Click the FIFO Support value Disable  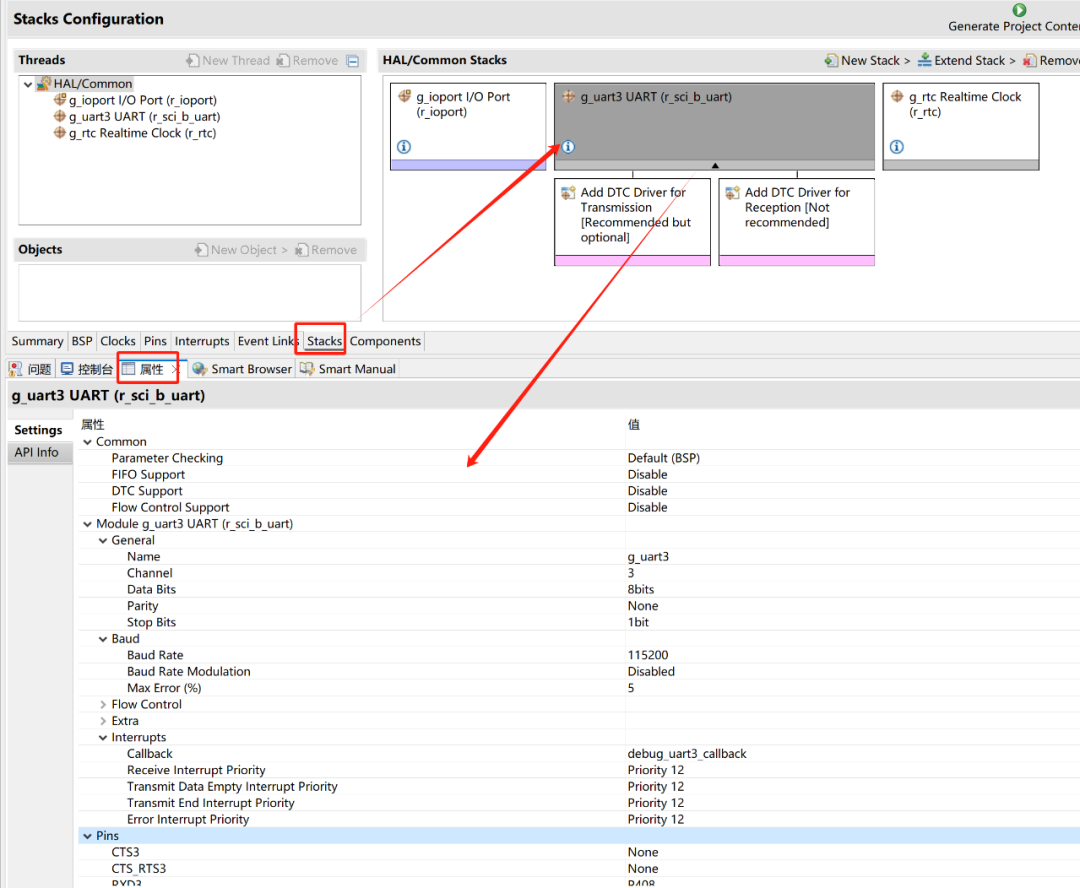coord(647,475)
